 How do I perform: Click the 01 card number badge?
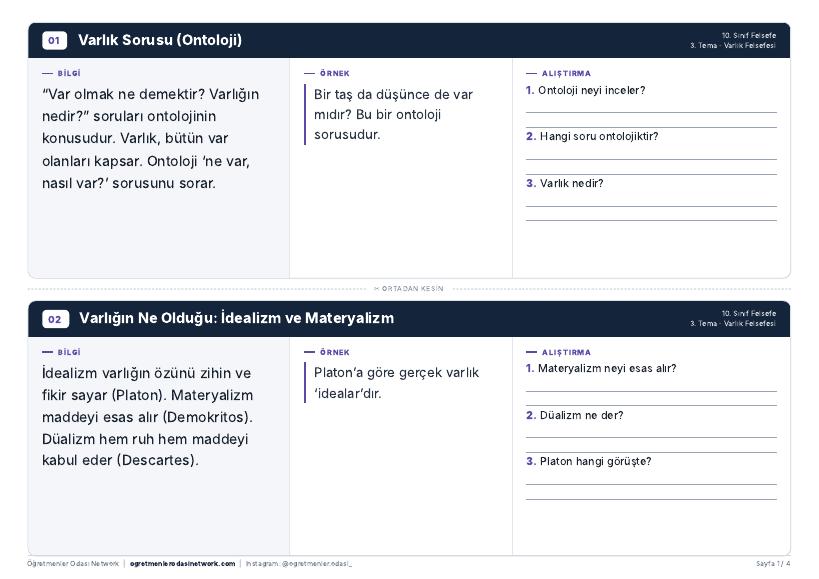(x=54, y=40)
